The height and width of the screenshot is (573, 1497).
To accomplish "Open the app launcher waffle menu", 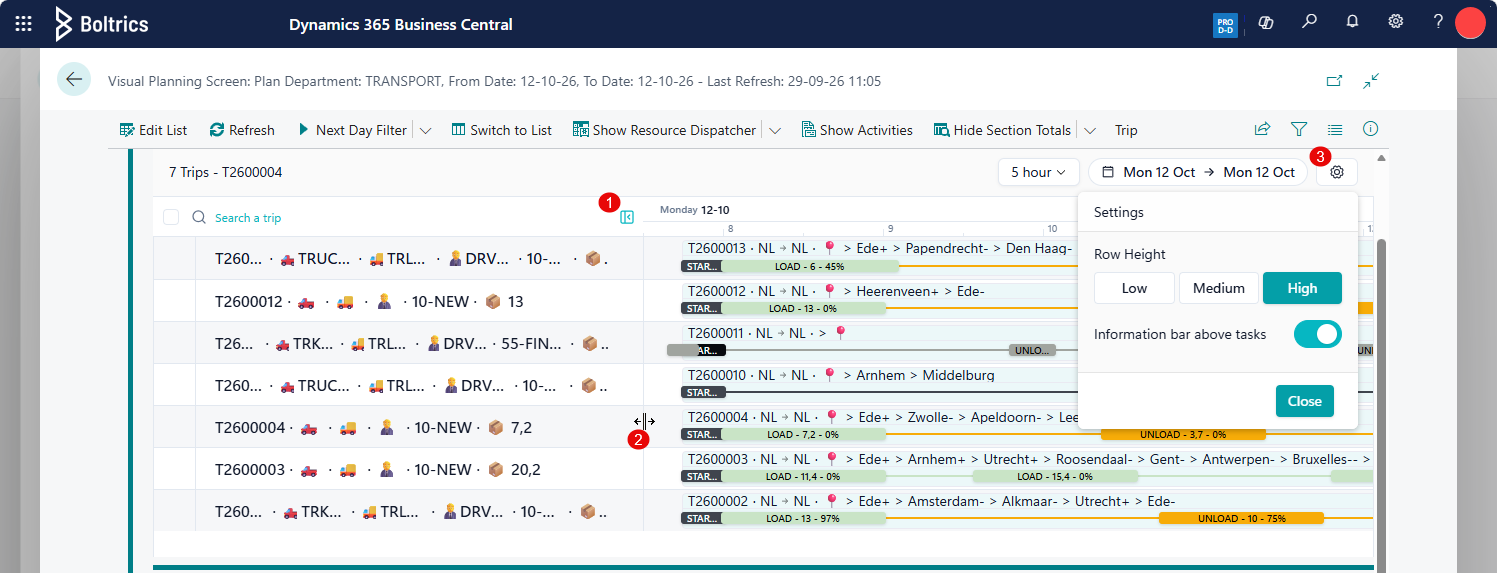I will (24, 23).
